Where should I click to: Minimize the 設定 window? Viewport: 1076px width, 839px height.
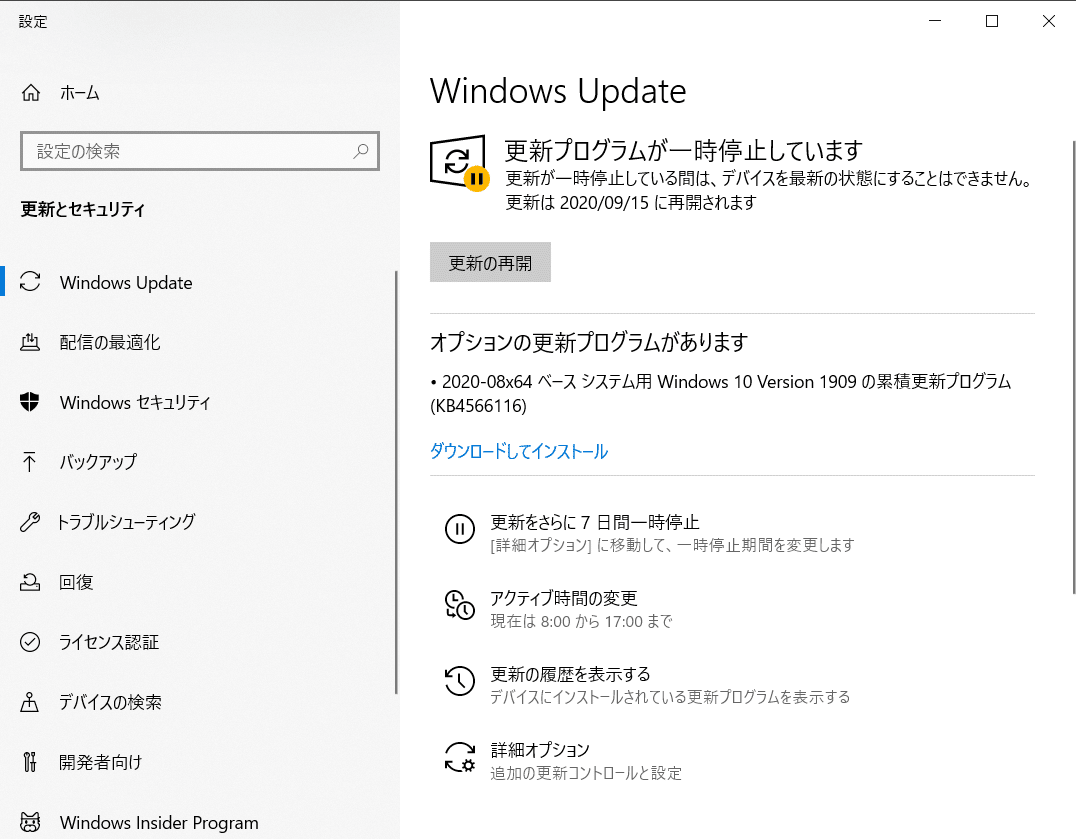click(935, 21)
